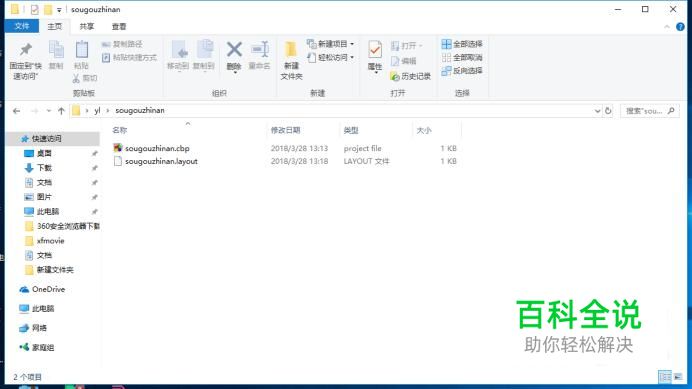Switch to View (查看) tab
Image resolution: width=692 pixels, height=389 pixels.
click(119, 26)
